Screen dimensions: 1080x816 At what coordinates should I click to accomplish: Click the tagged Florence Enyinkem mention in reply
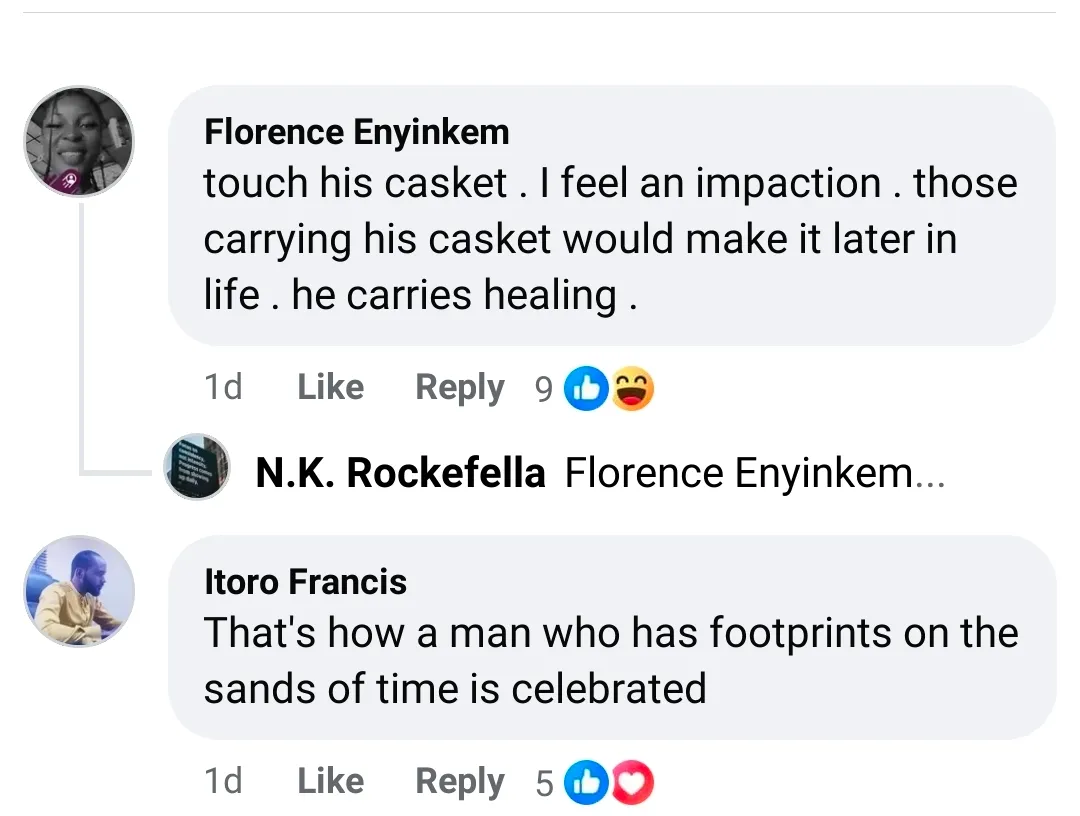738,473
